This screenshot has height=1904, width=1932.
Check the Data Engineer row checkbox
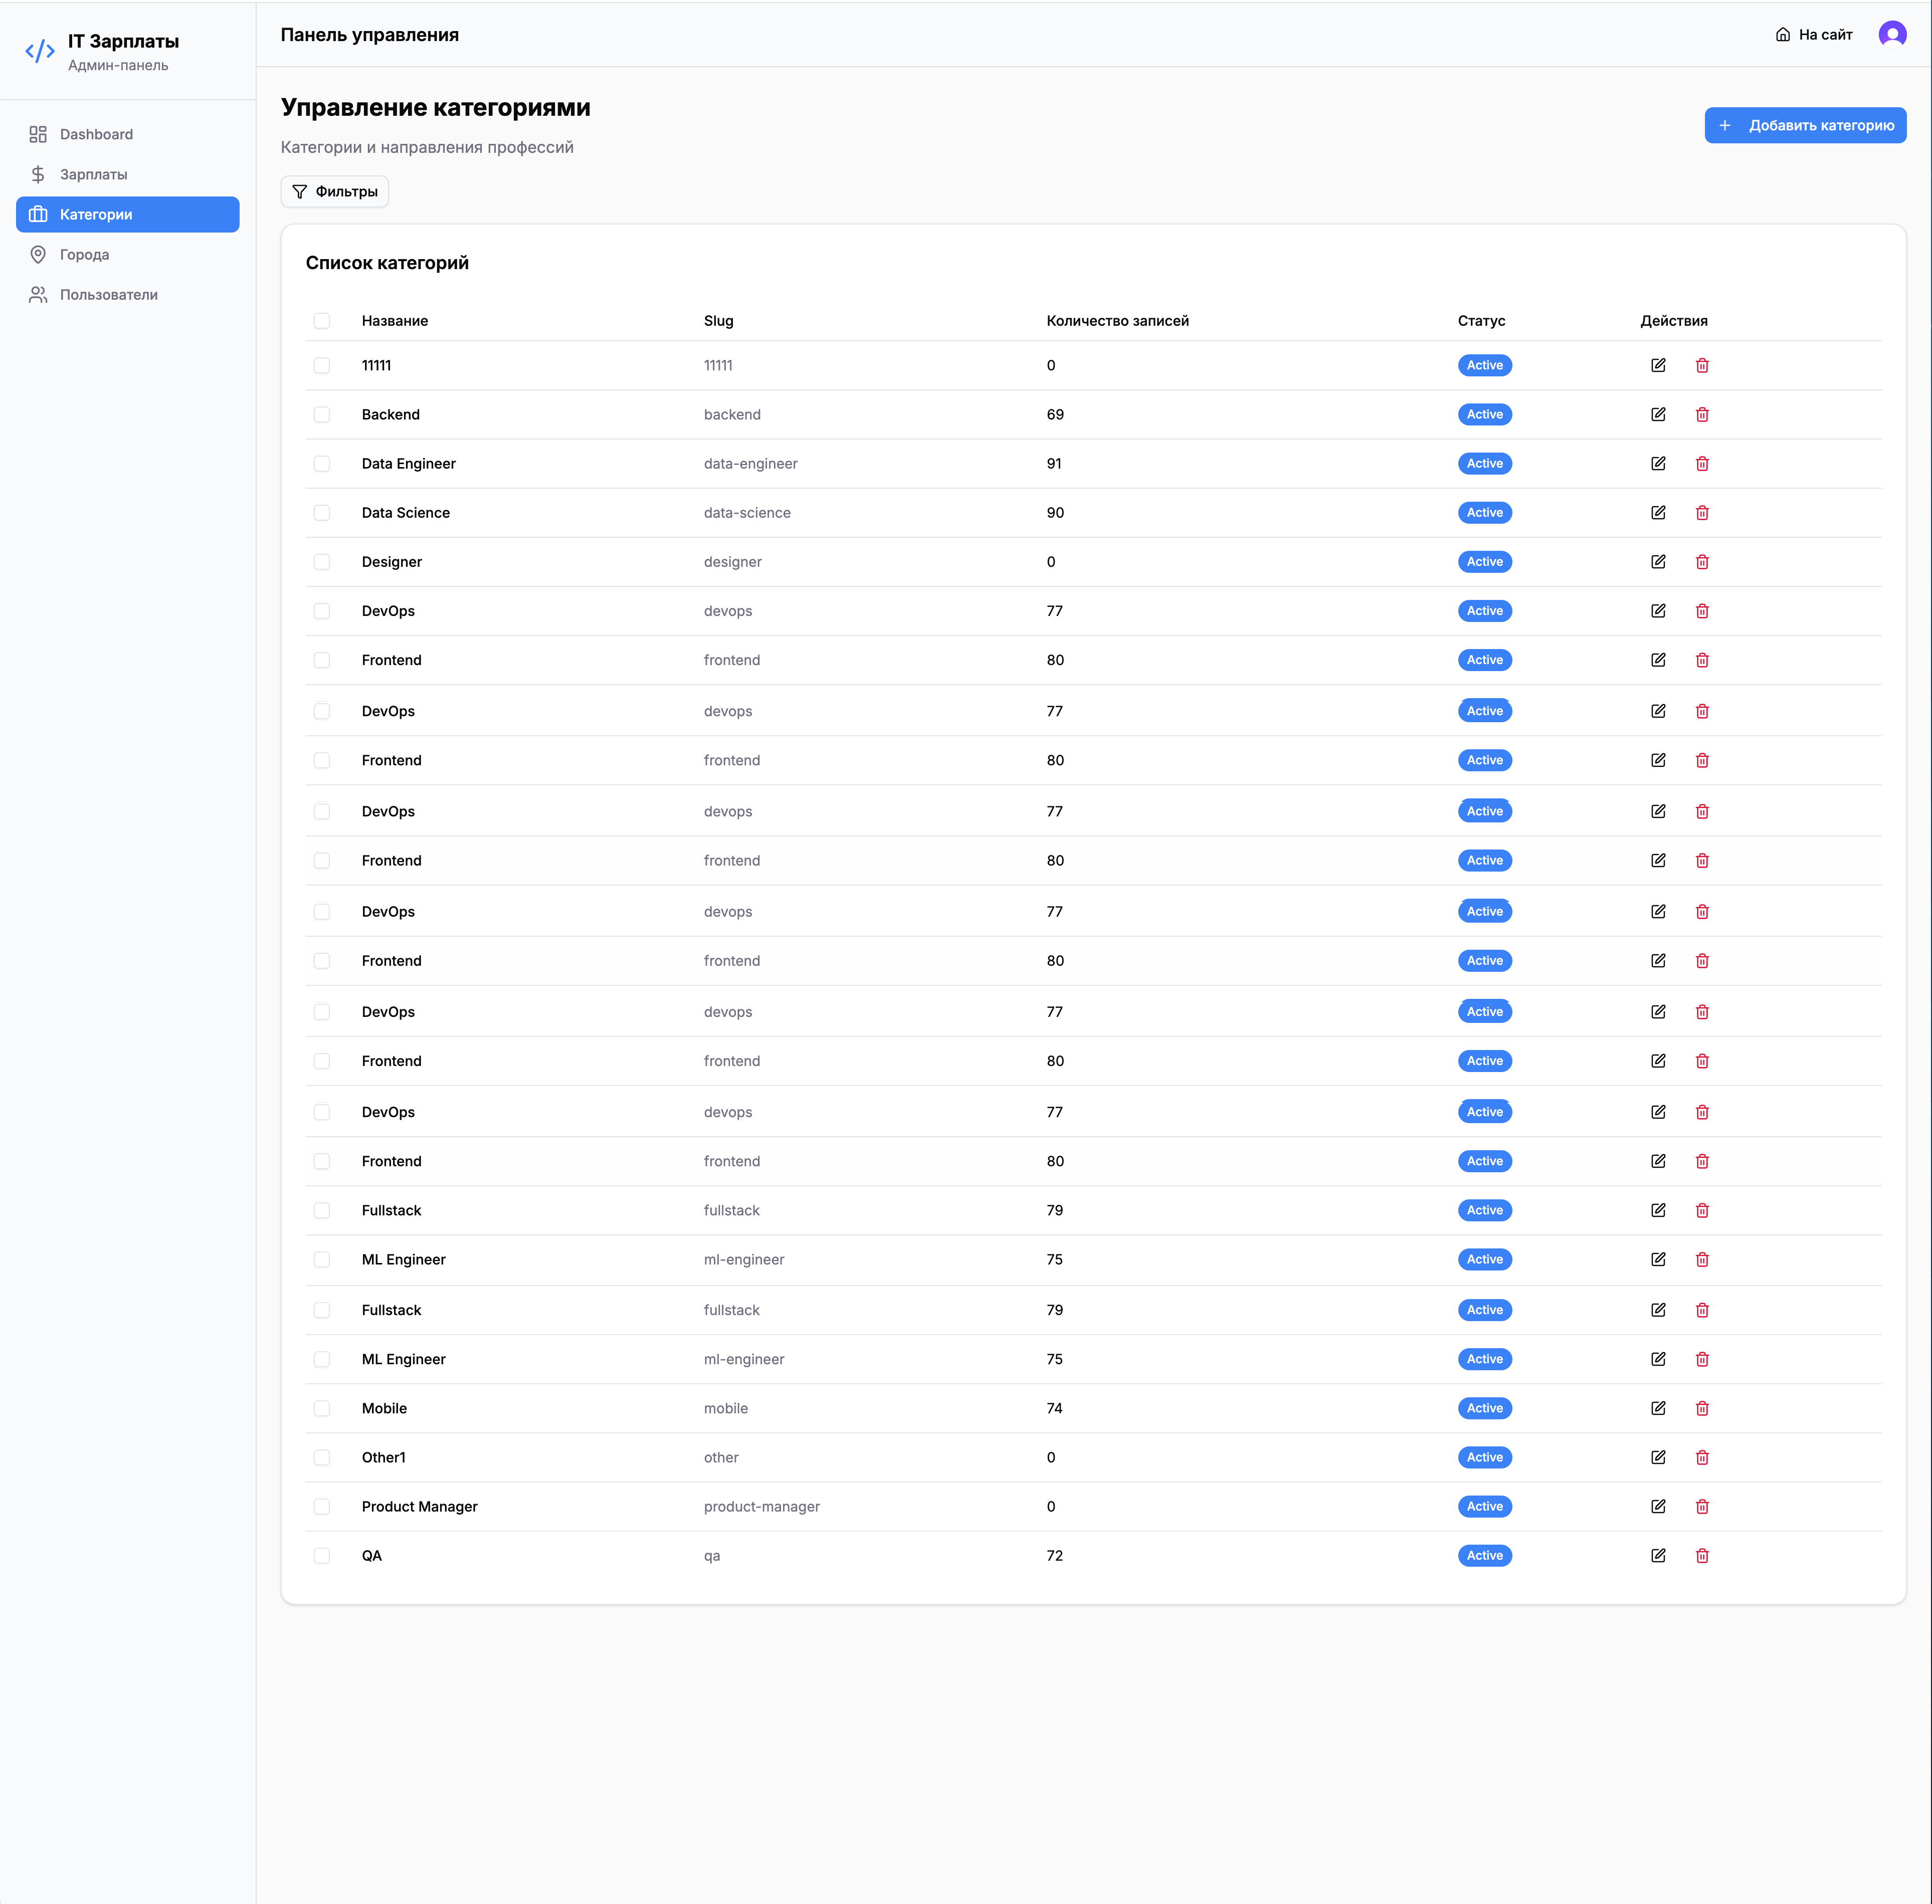pos(321,463)
